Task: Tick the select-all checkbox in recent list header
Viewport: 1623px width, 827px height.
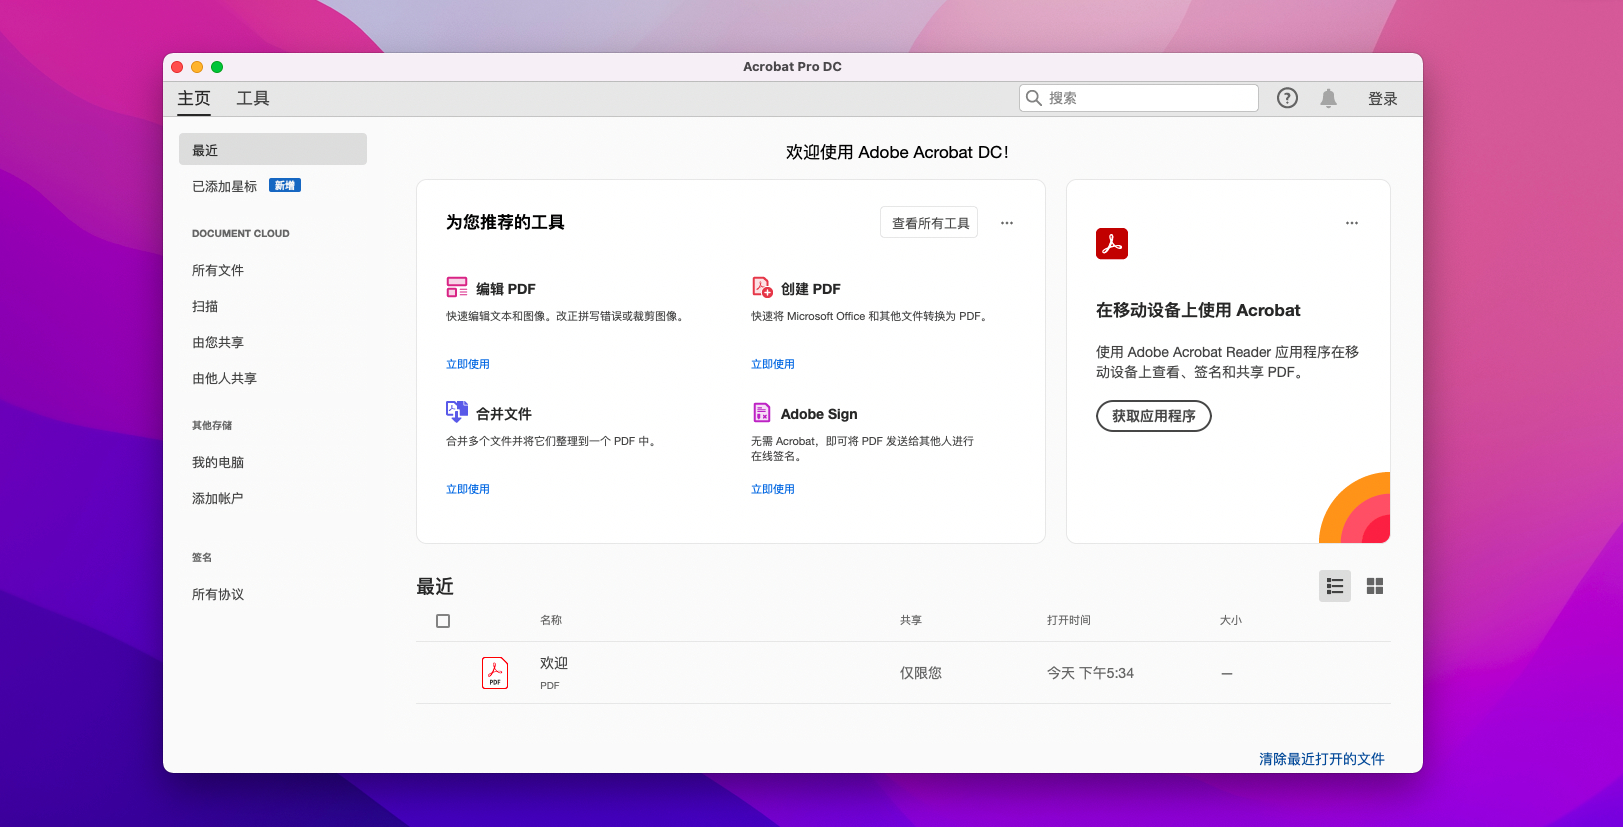Action: 443,621
